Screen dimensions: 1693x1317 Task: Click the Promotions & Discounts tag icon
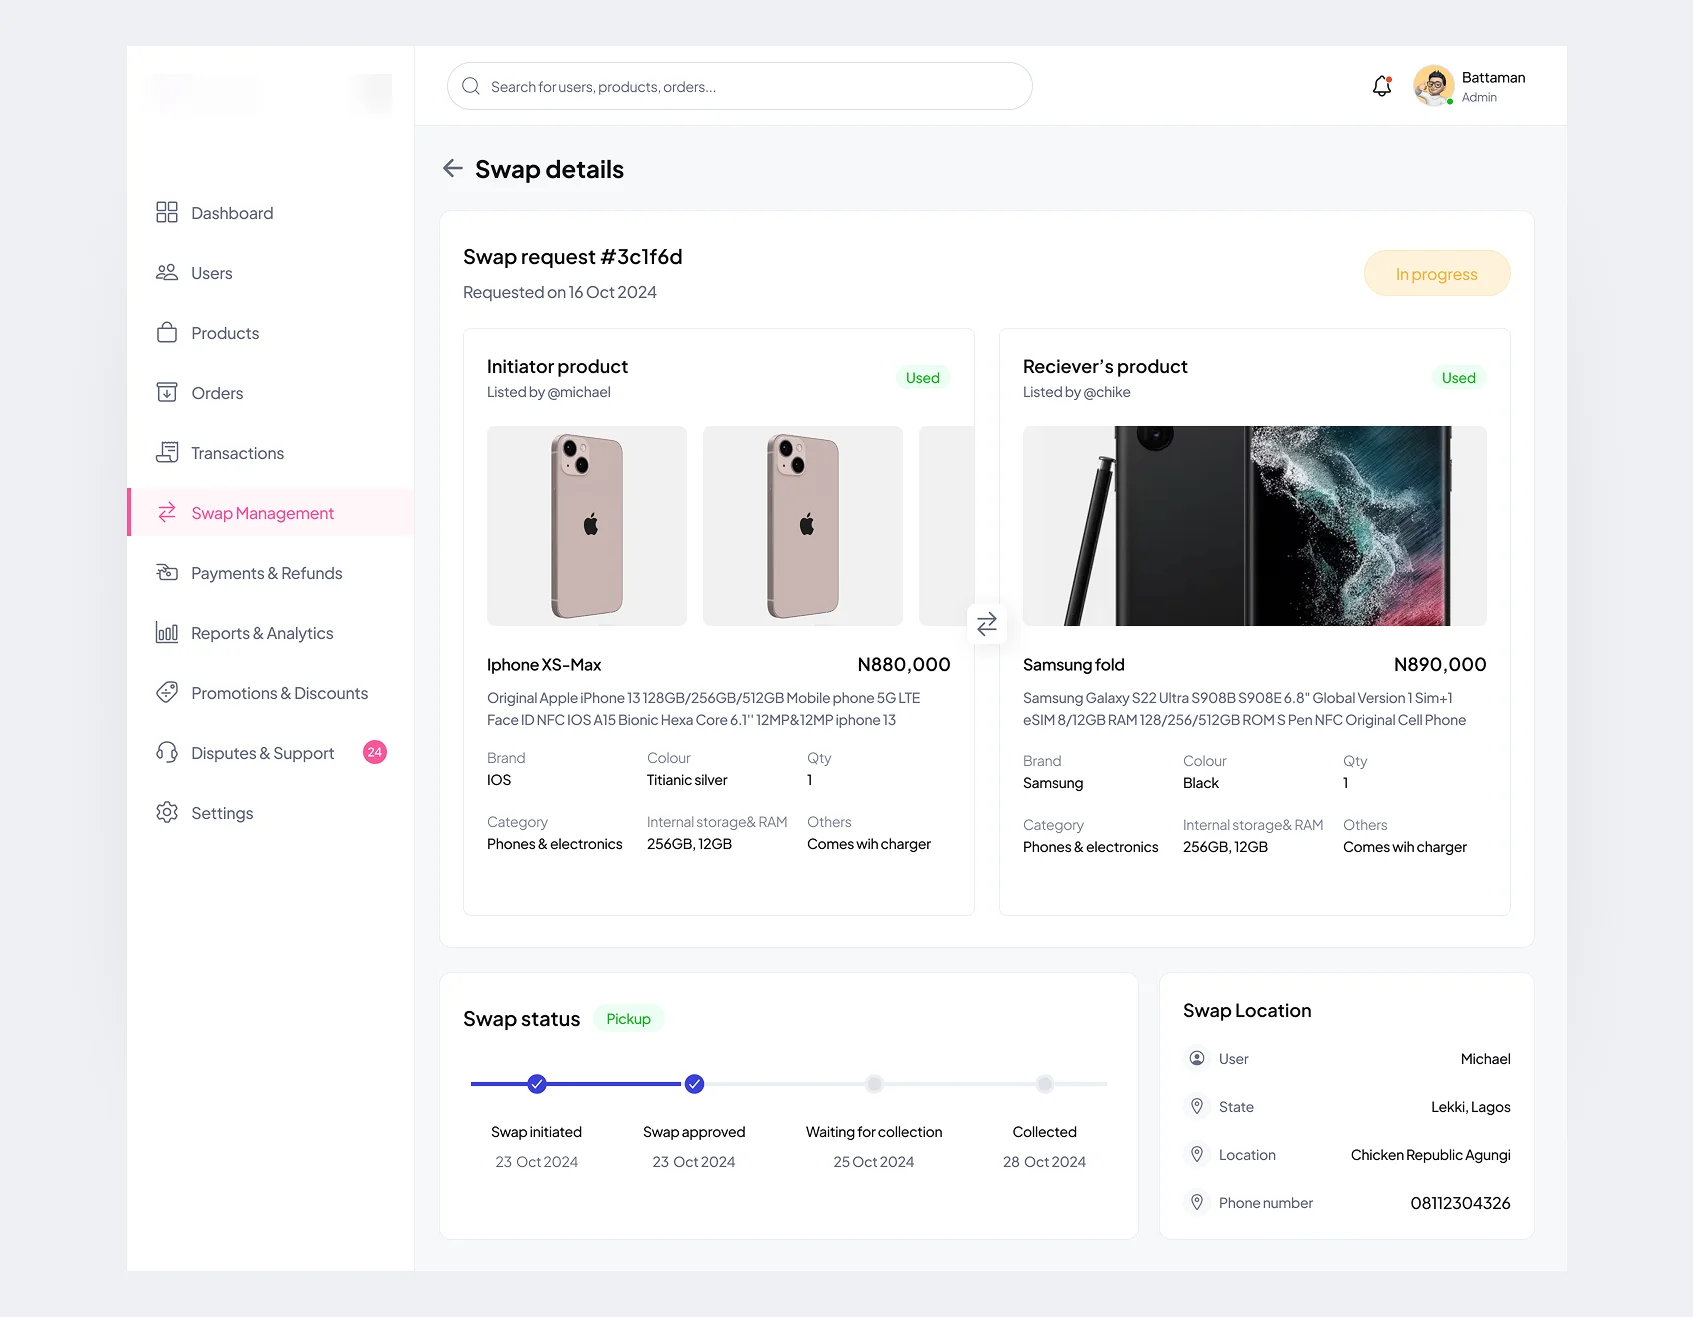click(x=167, y=692)
